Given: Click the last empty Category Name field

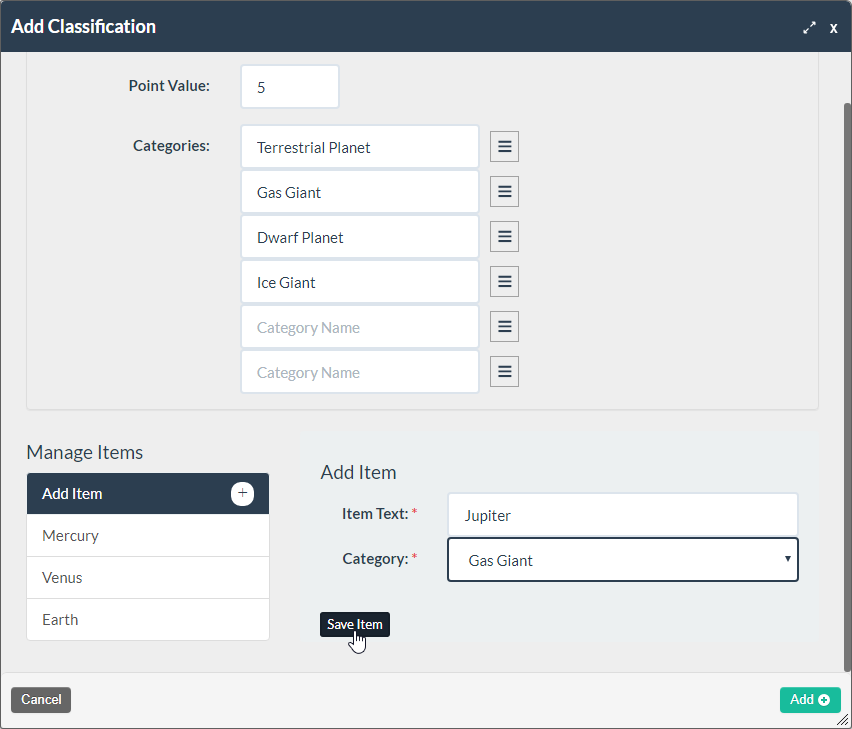Looking at the screenshot, I should coord(360,372).
